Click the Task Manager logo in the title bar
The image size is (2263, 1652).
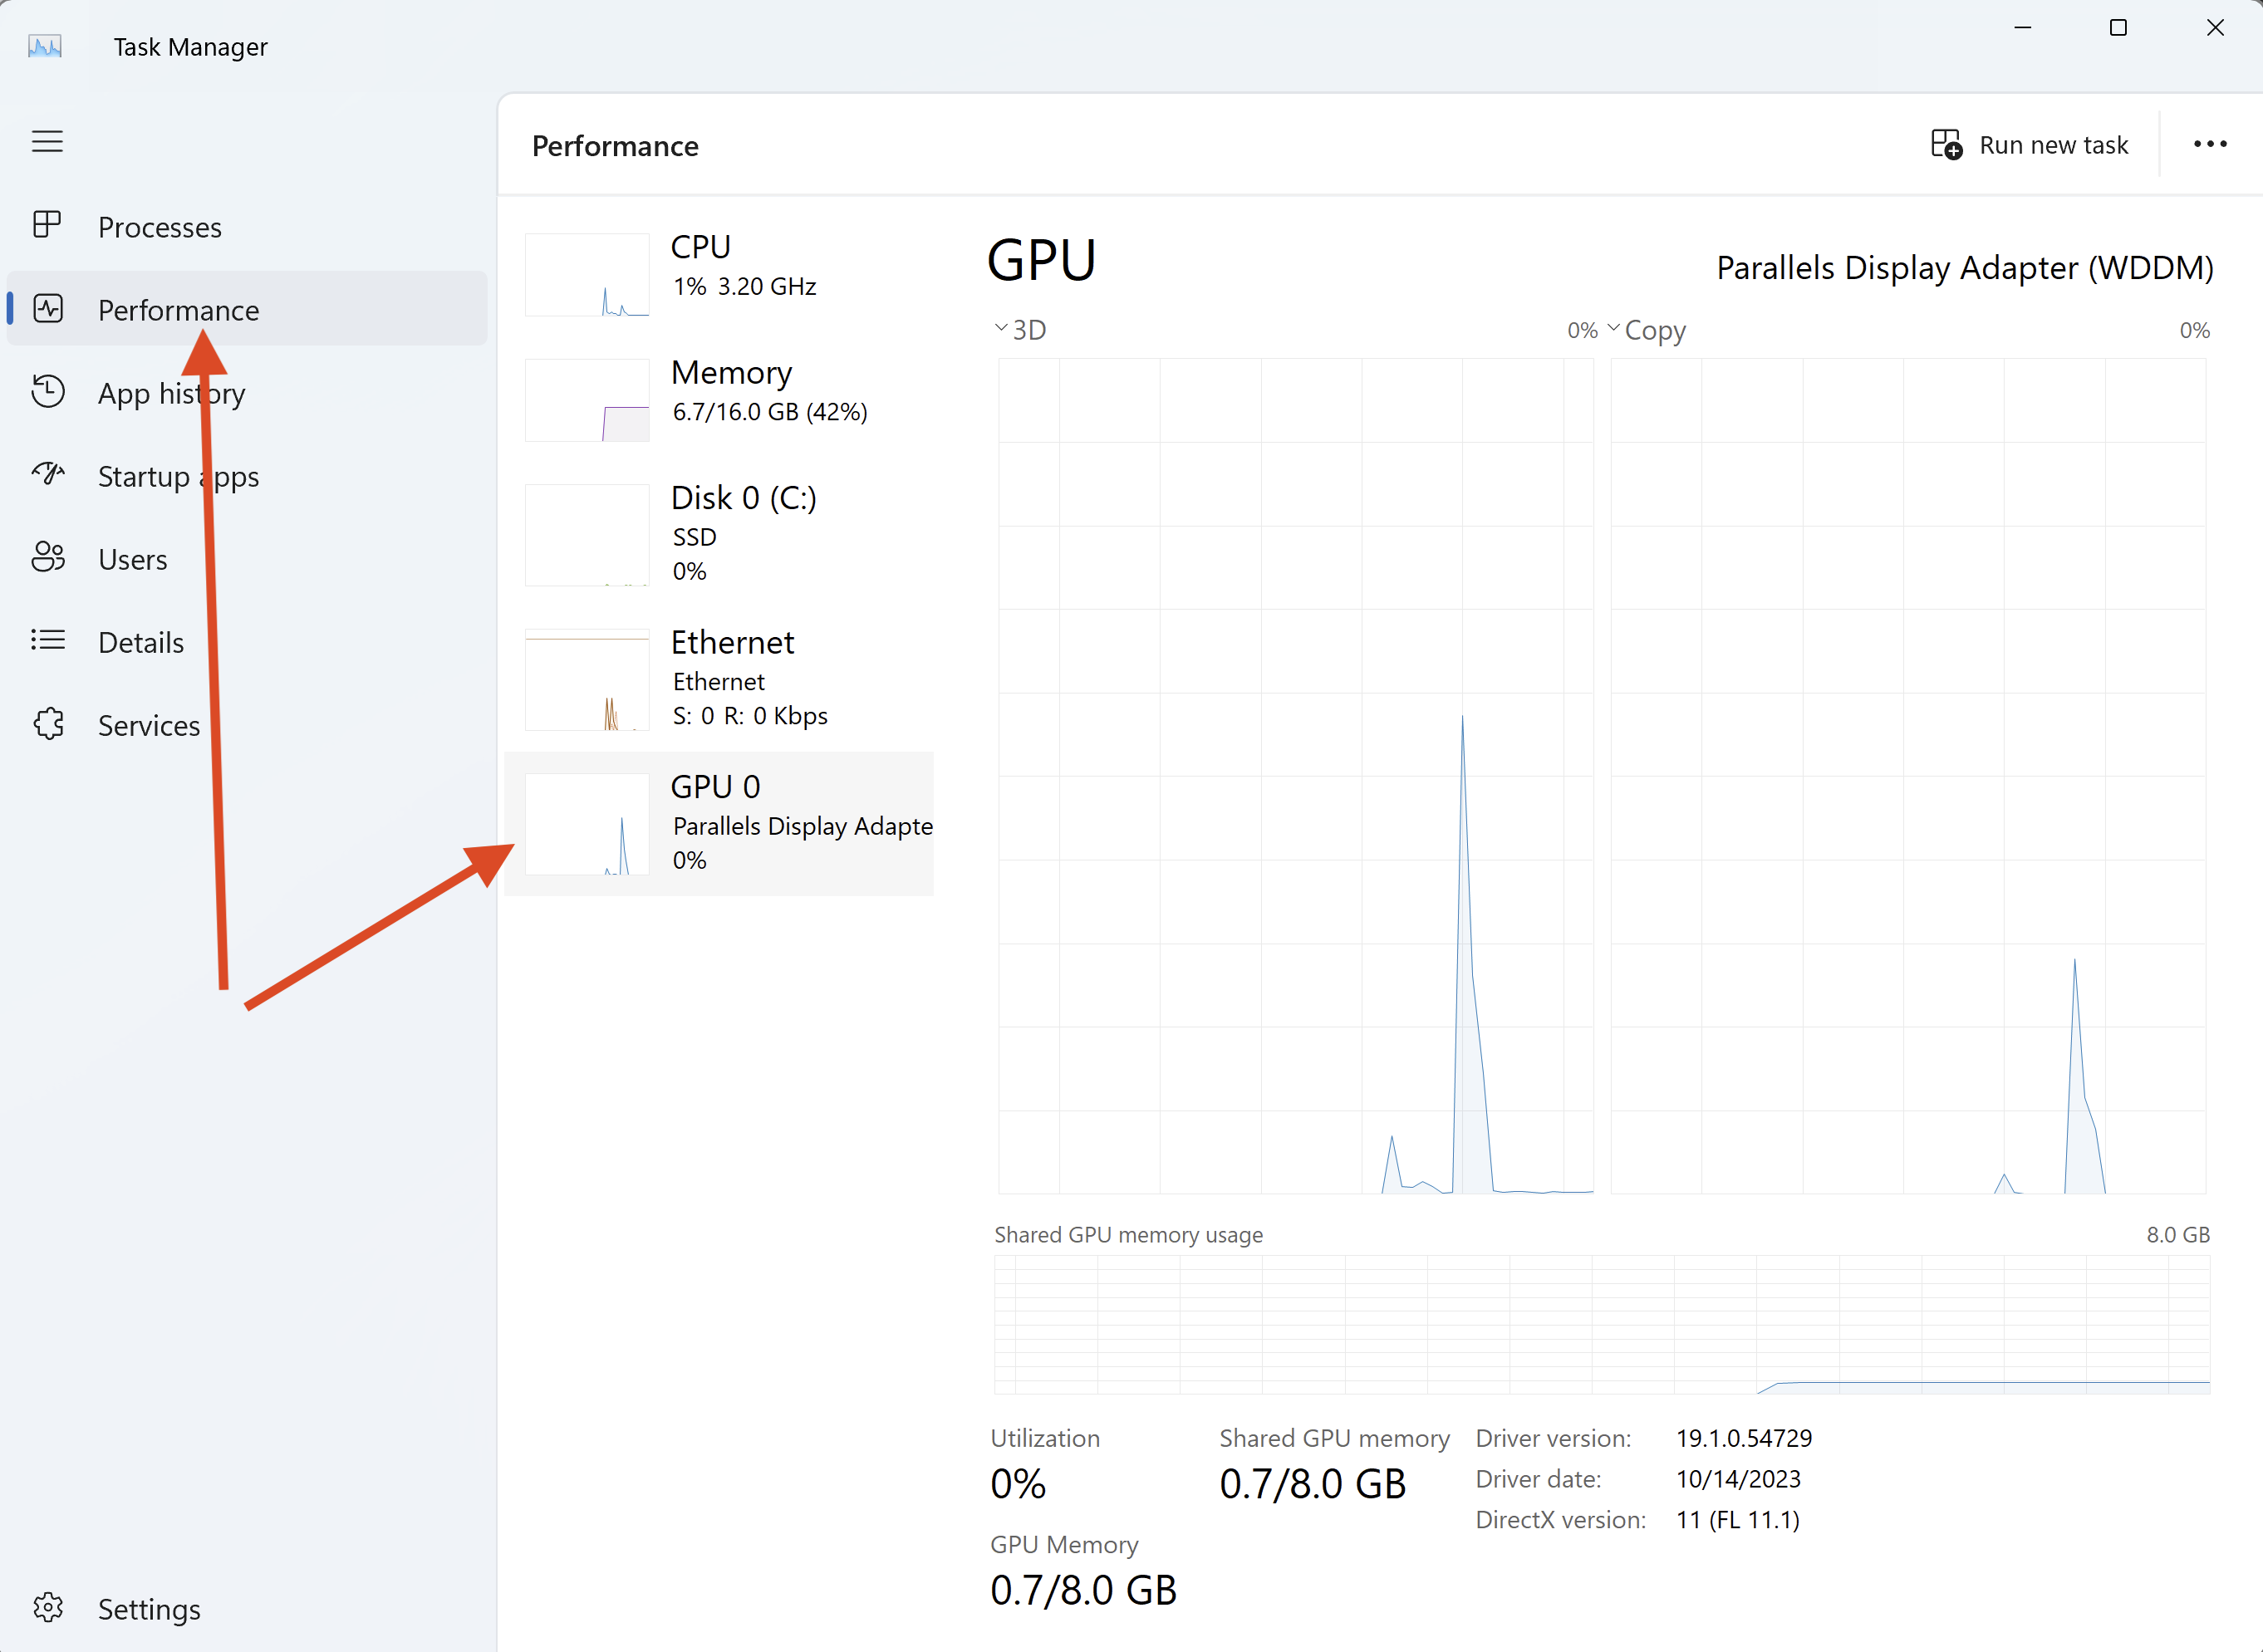pos(43,45)
